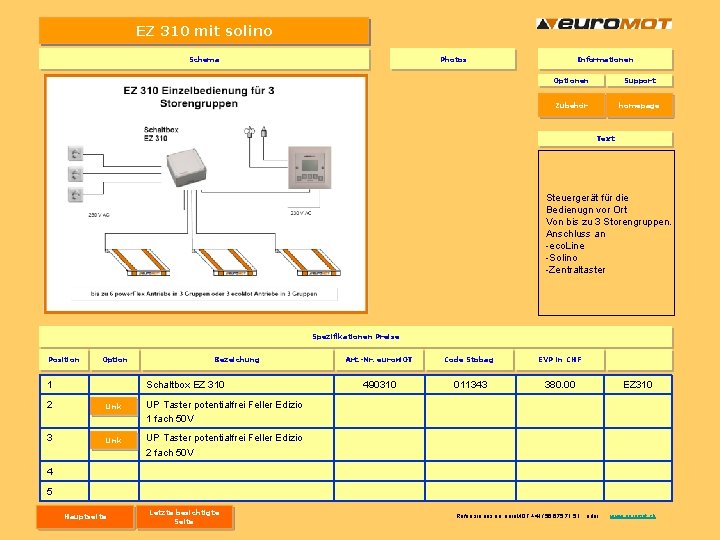The width and height of the screenshot is (720, 540).
Task: Select UP Taster 1 fach 50V cell
Action: 236,411
